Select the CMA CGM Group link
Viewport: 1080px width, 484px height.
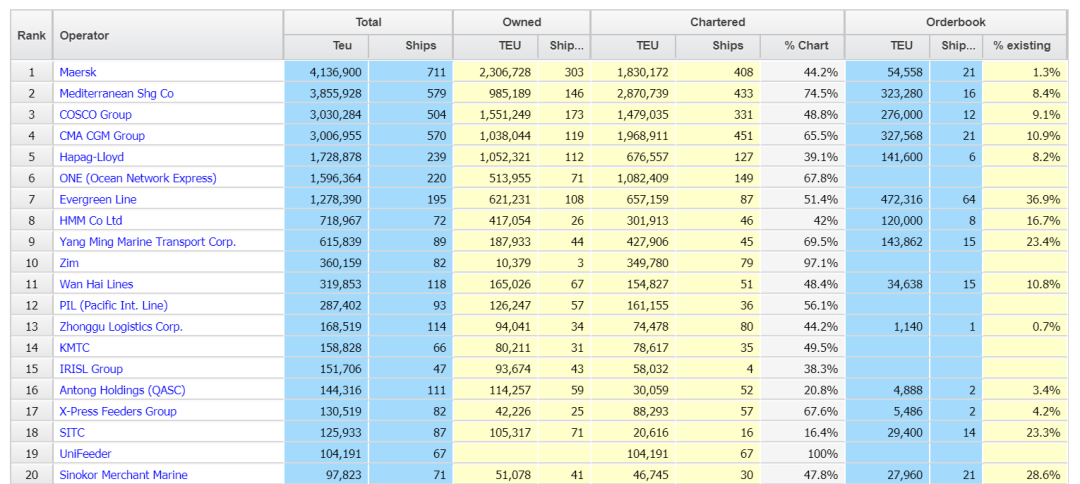(x=102, y=136)
